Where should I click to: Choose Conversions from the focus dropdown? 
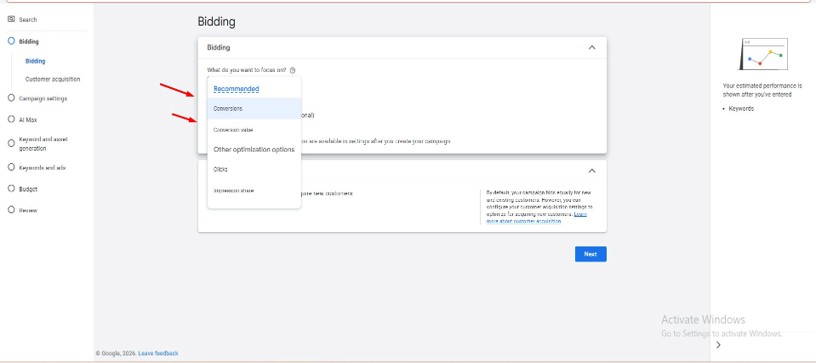tap(254, 109)
